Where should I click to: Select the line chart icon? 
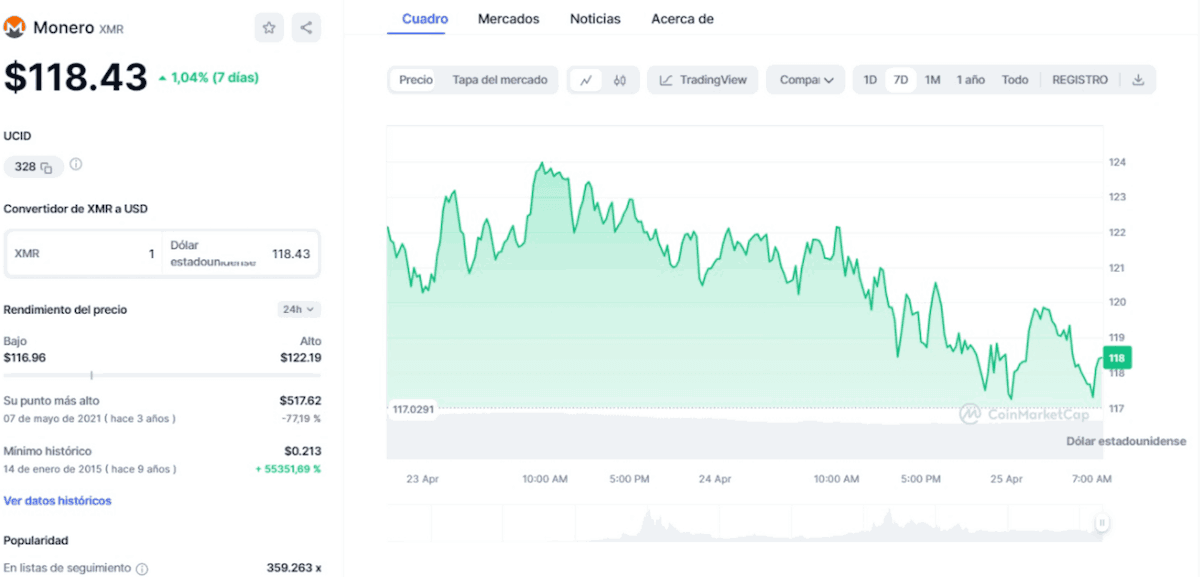tap(586, 80)
